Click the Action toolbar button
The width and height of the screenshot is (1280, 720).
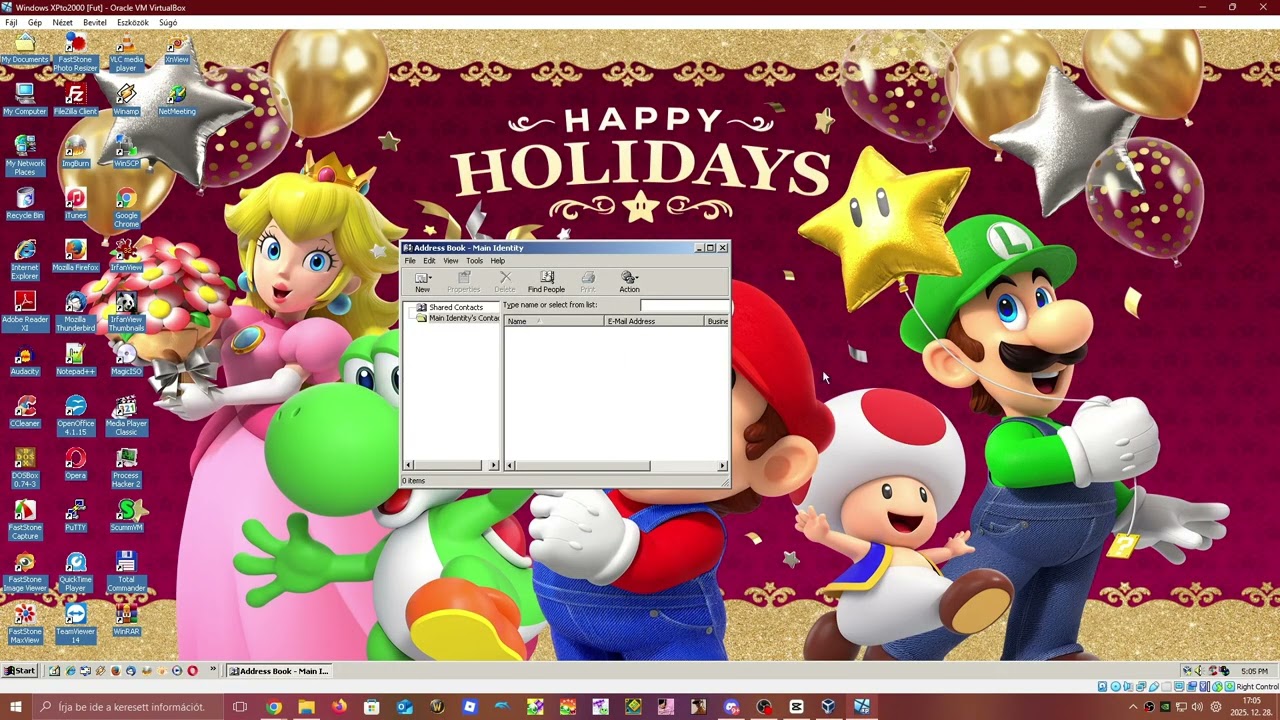coord(629,282)
